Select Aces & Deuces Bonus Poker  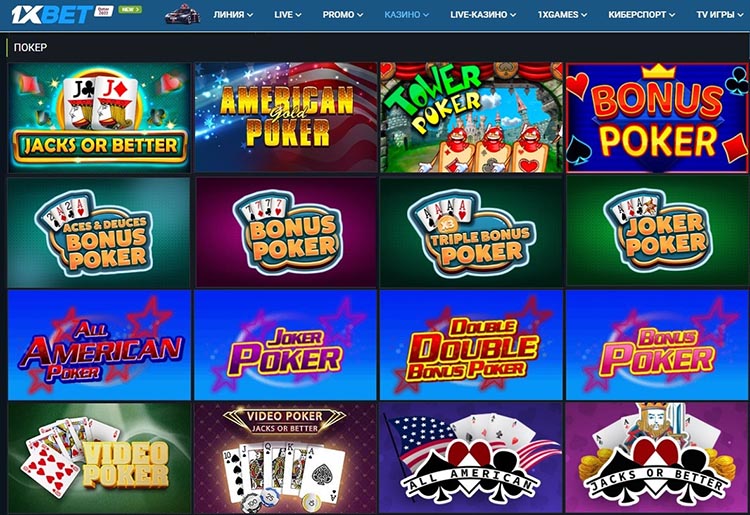coord(99,233)
